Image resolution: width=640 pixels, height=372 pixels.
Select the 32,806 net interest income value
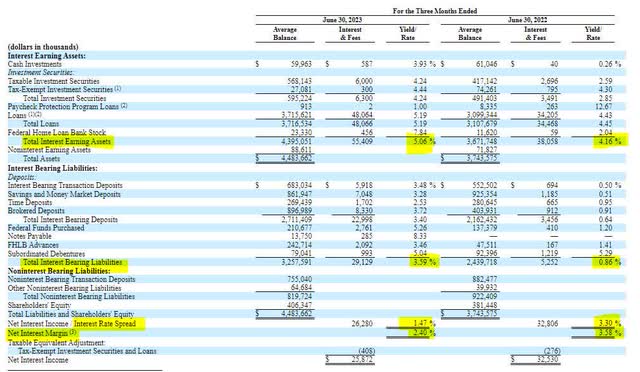(547, 324)
